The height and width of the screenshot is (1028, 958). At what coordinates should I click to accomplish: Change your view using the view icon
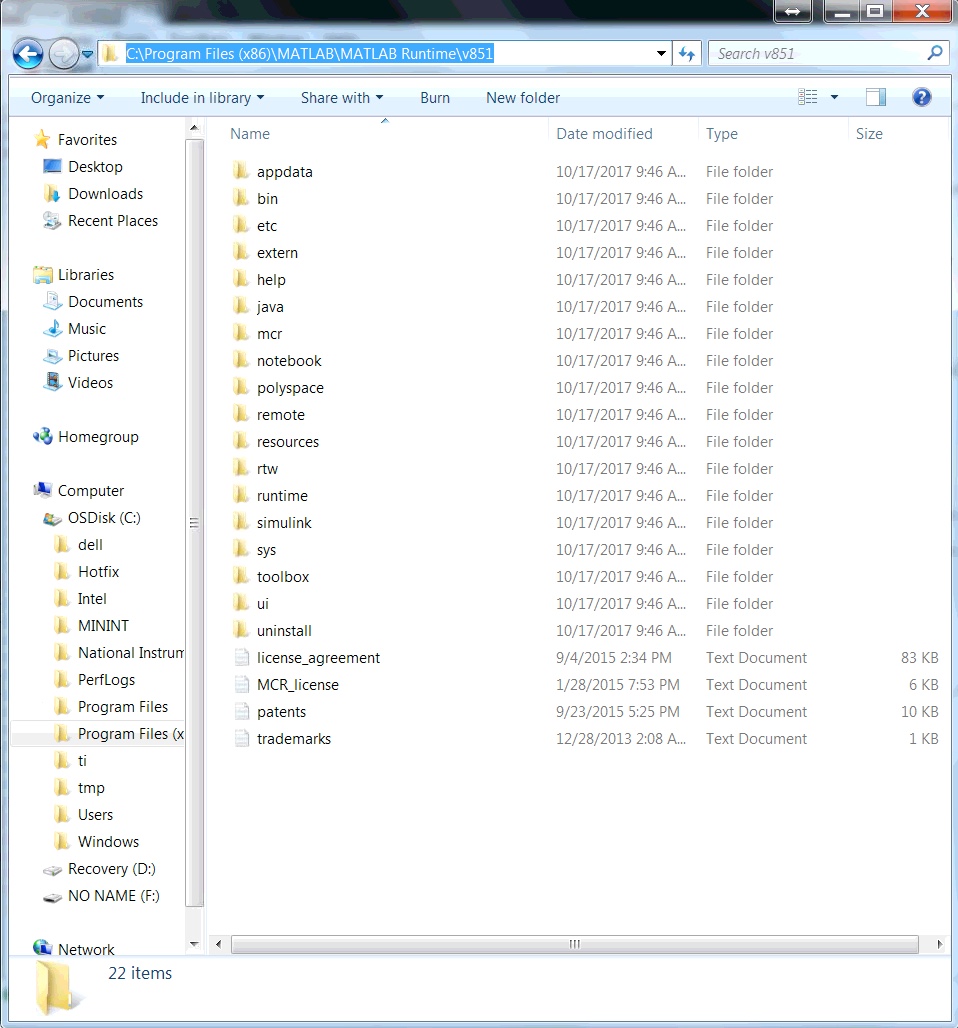808,97
